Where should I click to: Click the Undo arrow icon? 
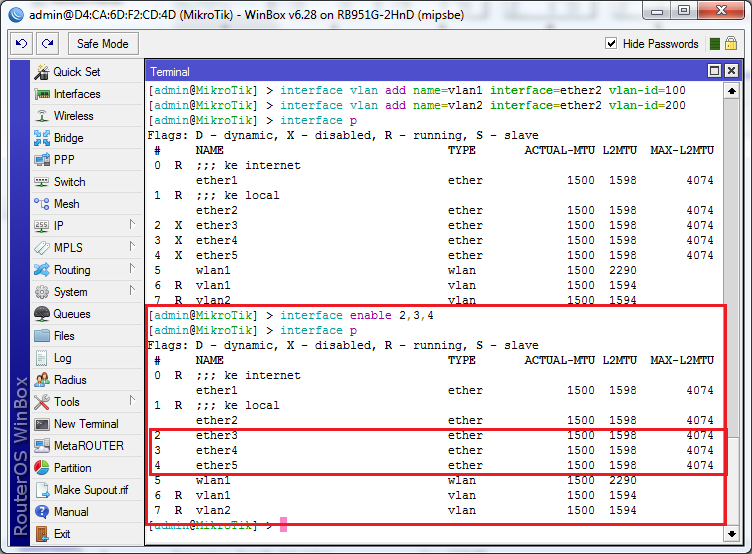click(x=21, y=44)
